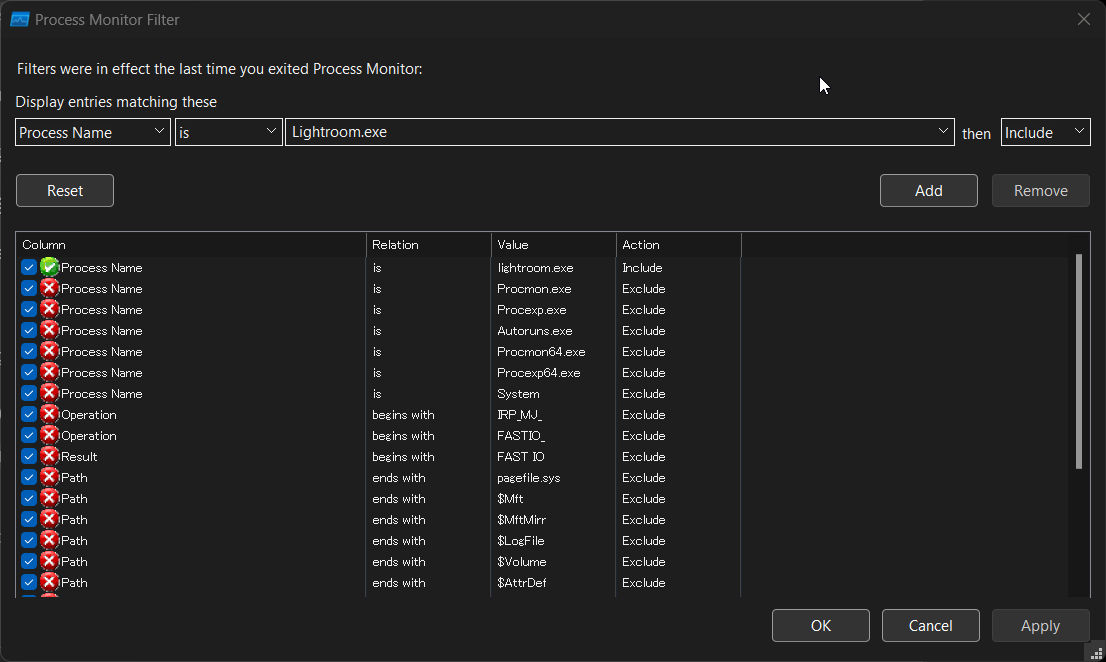This screenshot has width=1106, height=662.
Task: Toggle the pagefile.sys path filter checkbox
Action: point(29,477)
